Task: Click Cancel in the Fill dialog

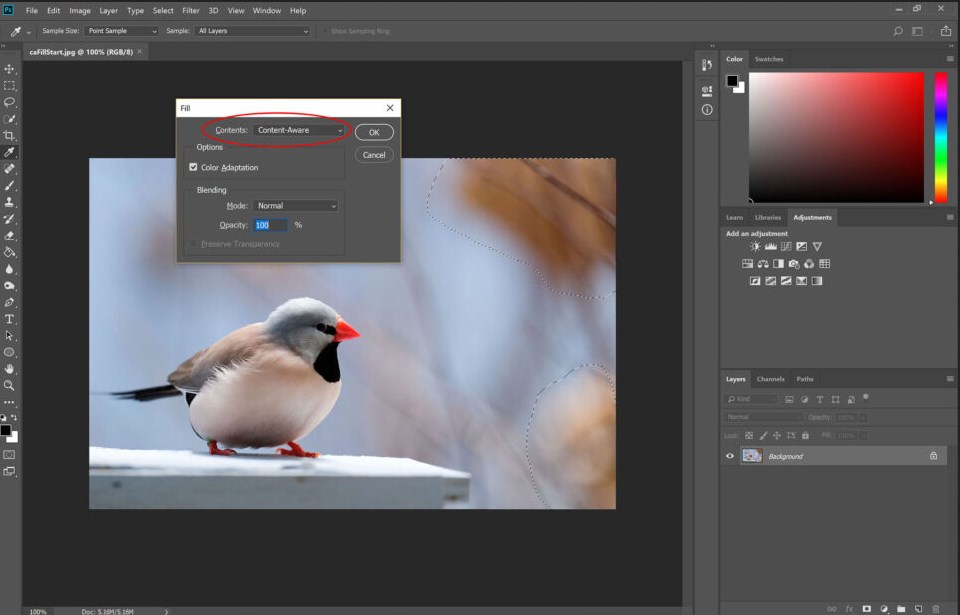Action: 374,155
